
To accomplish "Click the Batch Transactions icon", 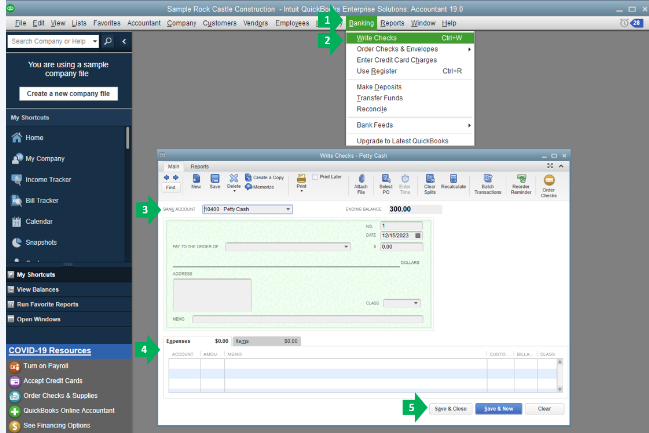I will click(488, 178).
